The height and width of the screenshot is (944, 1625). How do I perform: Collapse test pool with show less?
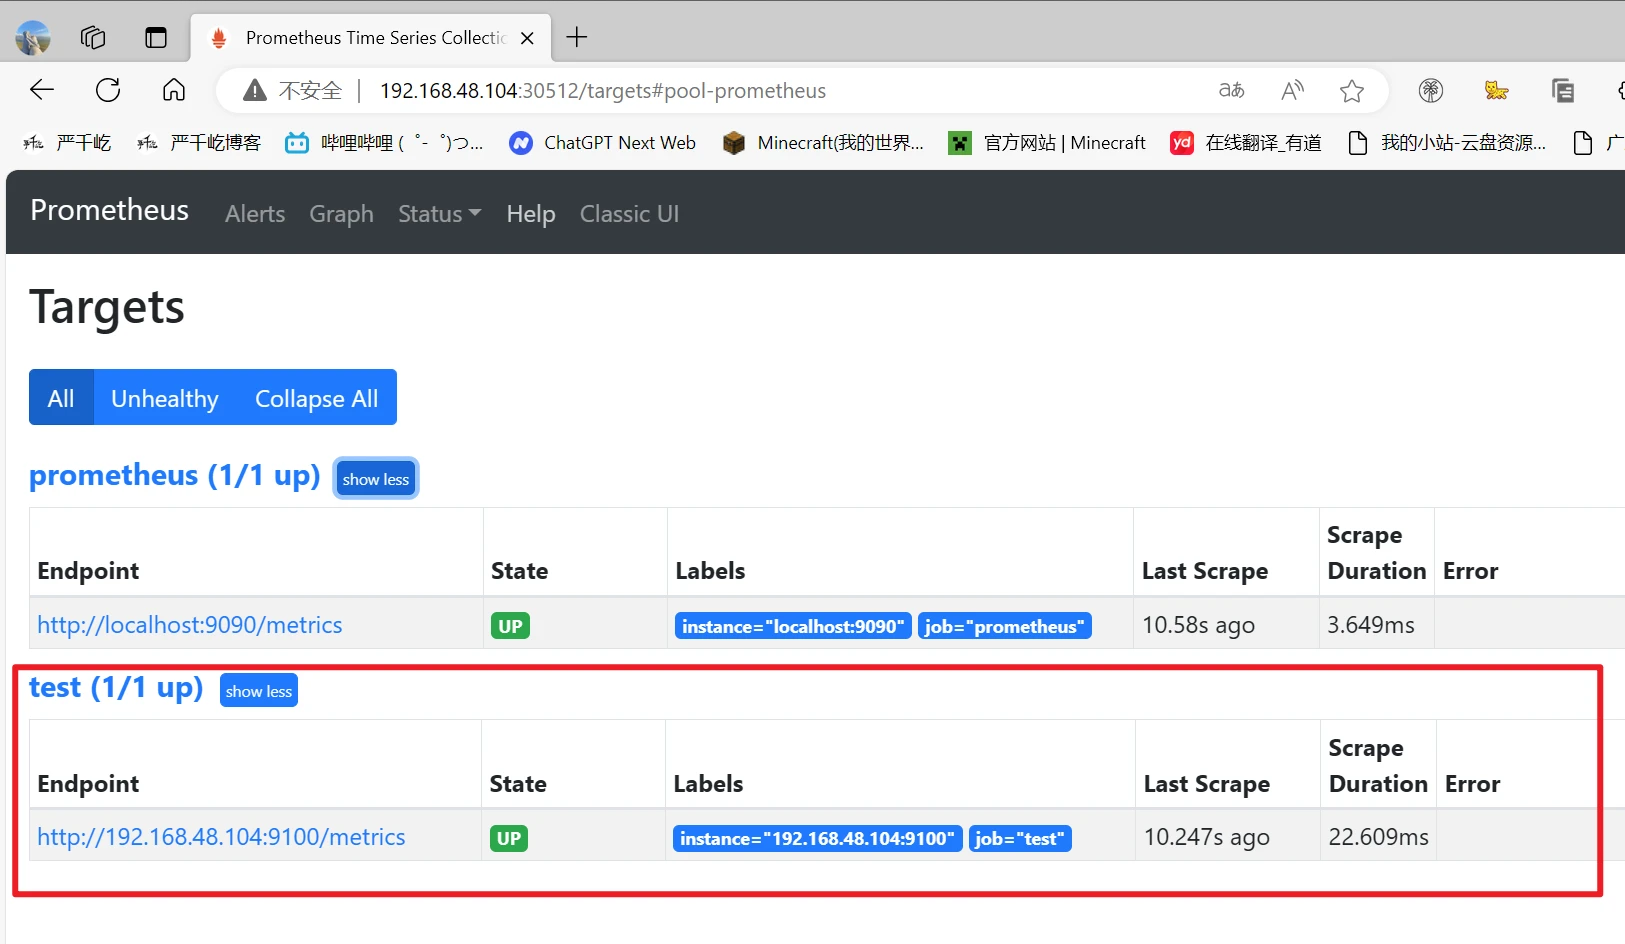coord(259,691)
